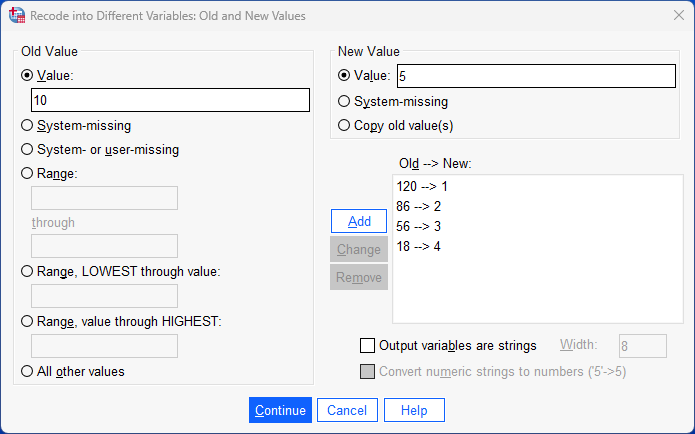
Task: Select the '86 --> 2' list entry
Action: [x=419, y=206]
